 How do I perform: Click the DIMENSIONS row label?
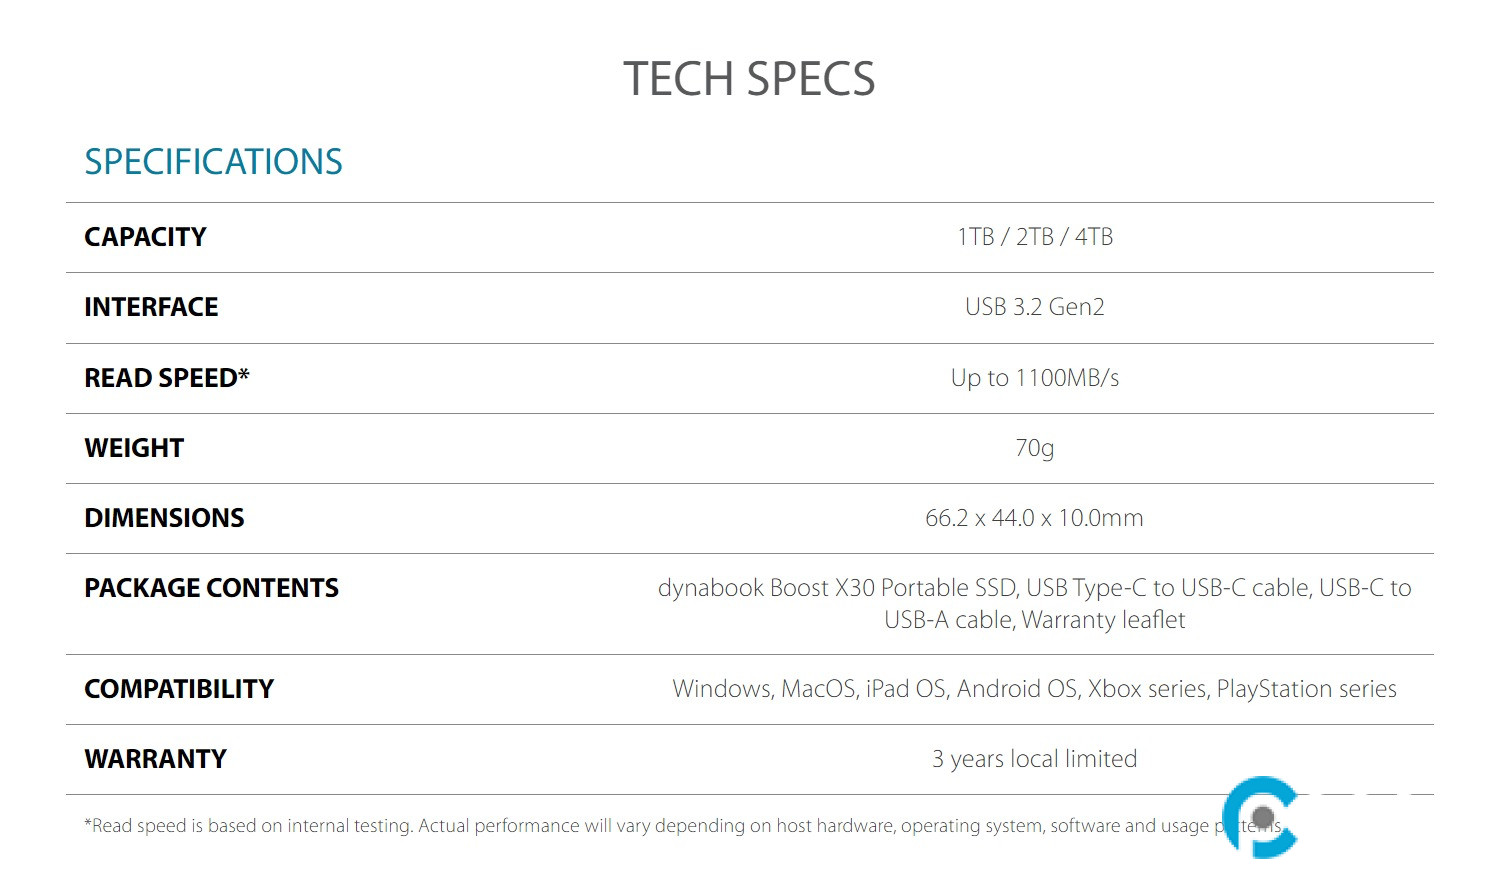[x=164, y=518]
